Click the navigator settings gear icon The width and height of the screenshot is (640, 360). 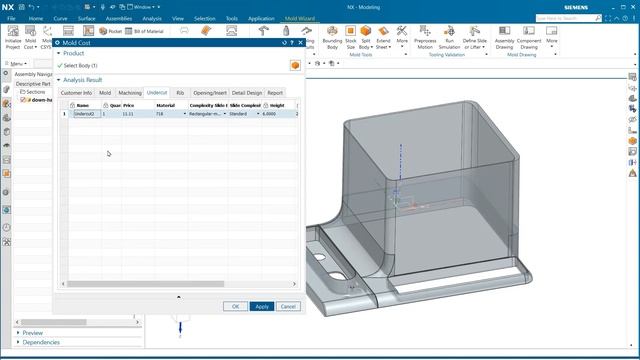[x=6, y=73]
